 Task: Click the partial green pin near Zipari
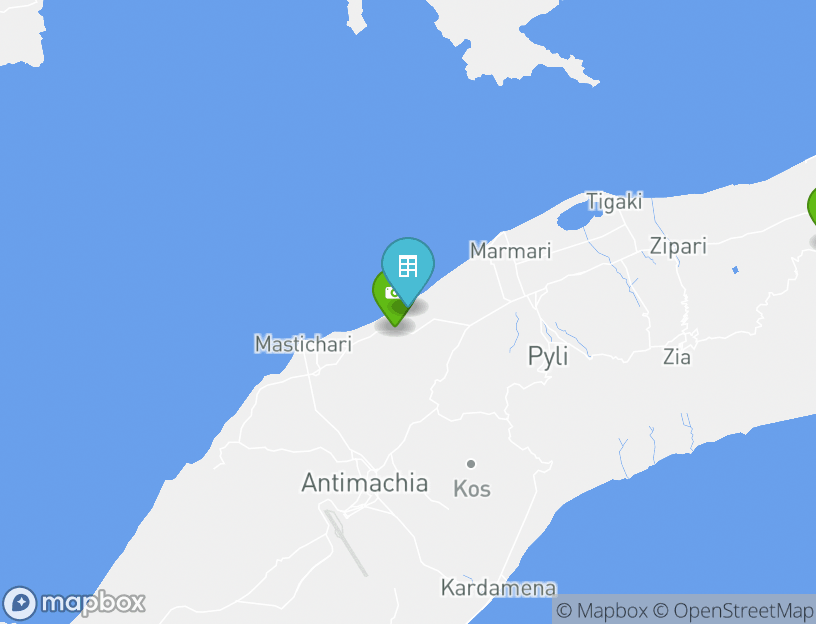pyautogui.click(x=812, y=208)
